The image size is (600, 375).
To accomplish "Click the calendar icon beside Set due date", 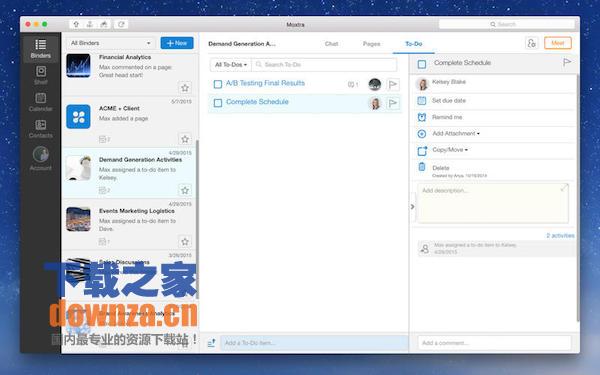I will coord(422,101).
